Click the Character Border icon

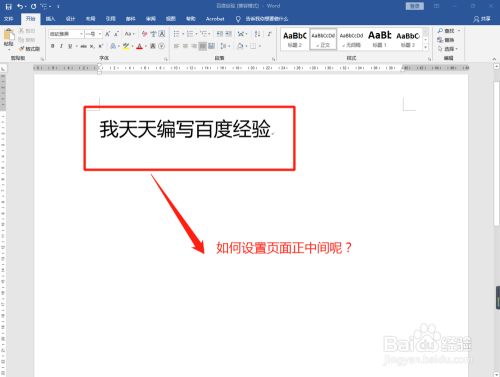point(162,34)
